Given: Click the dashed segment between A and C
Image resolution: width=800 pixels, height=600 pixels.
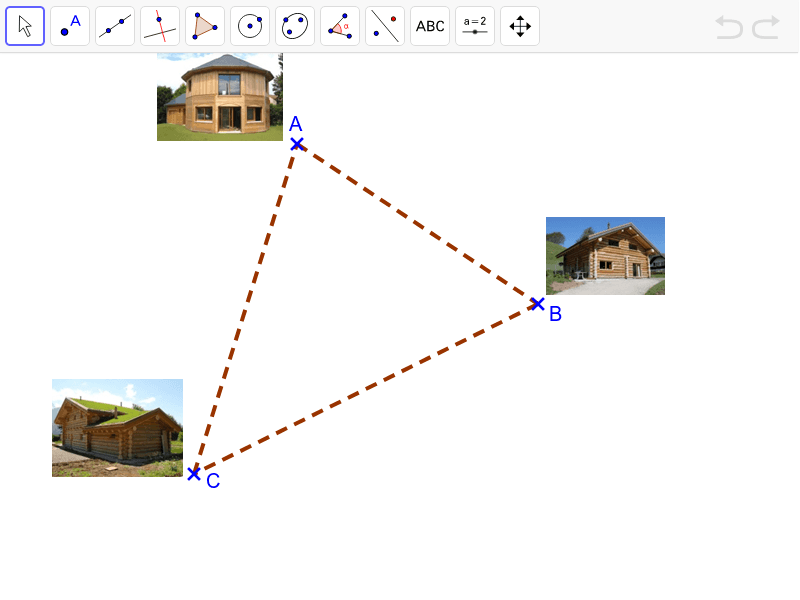Looking at the screenshot, I should tap(245, 309).
